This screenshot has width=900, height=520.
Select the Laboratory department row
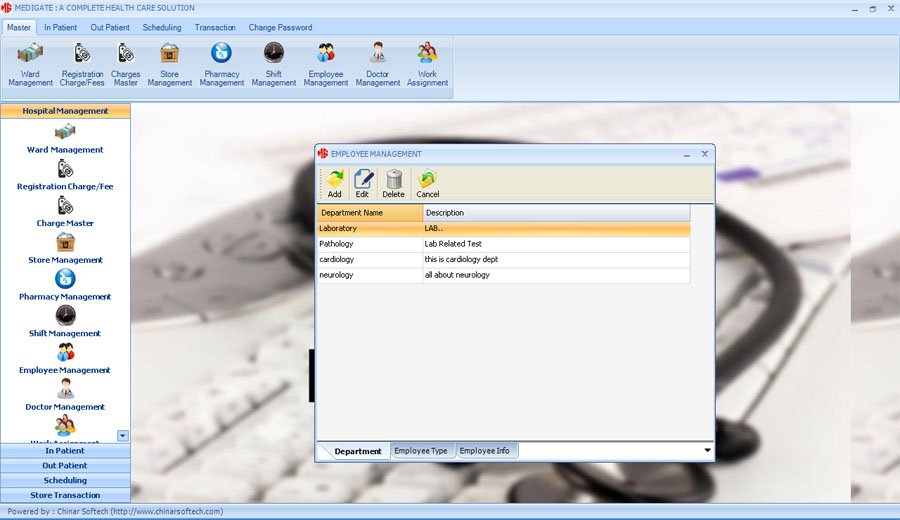(503, 228)
